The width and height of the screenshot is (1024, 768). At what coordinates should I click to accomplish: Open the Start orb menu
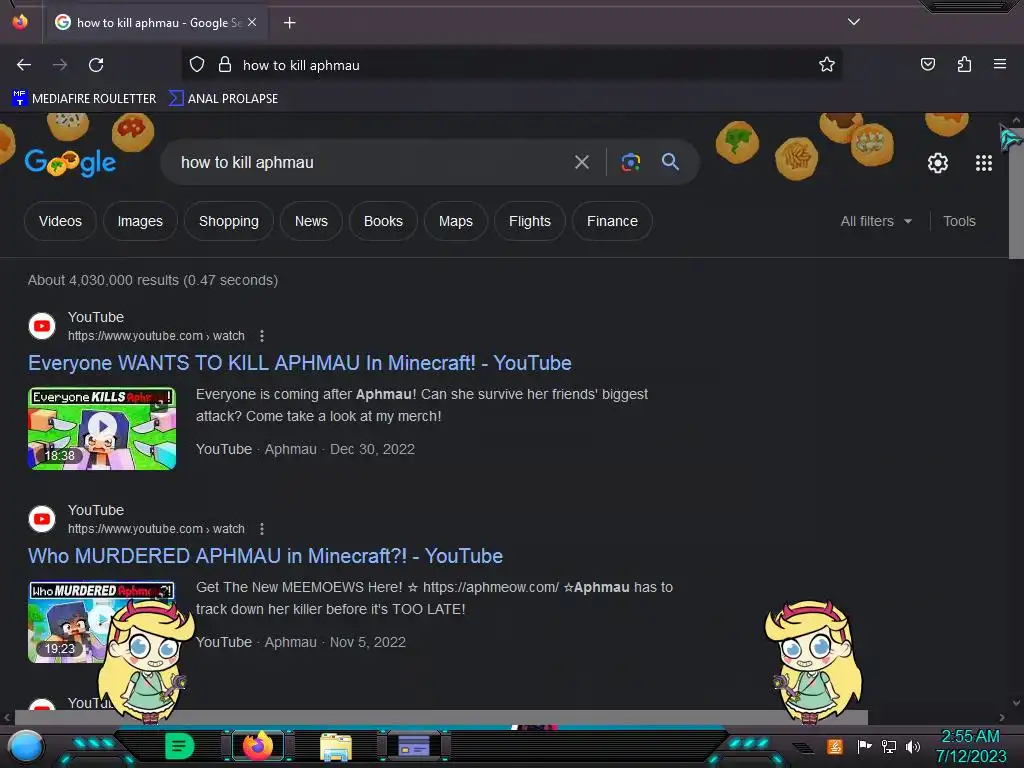(26, 747)
